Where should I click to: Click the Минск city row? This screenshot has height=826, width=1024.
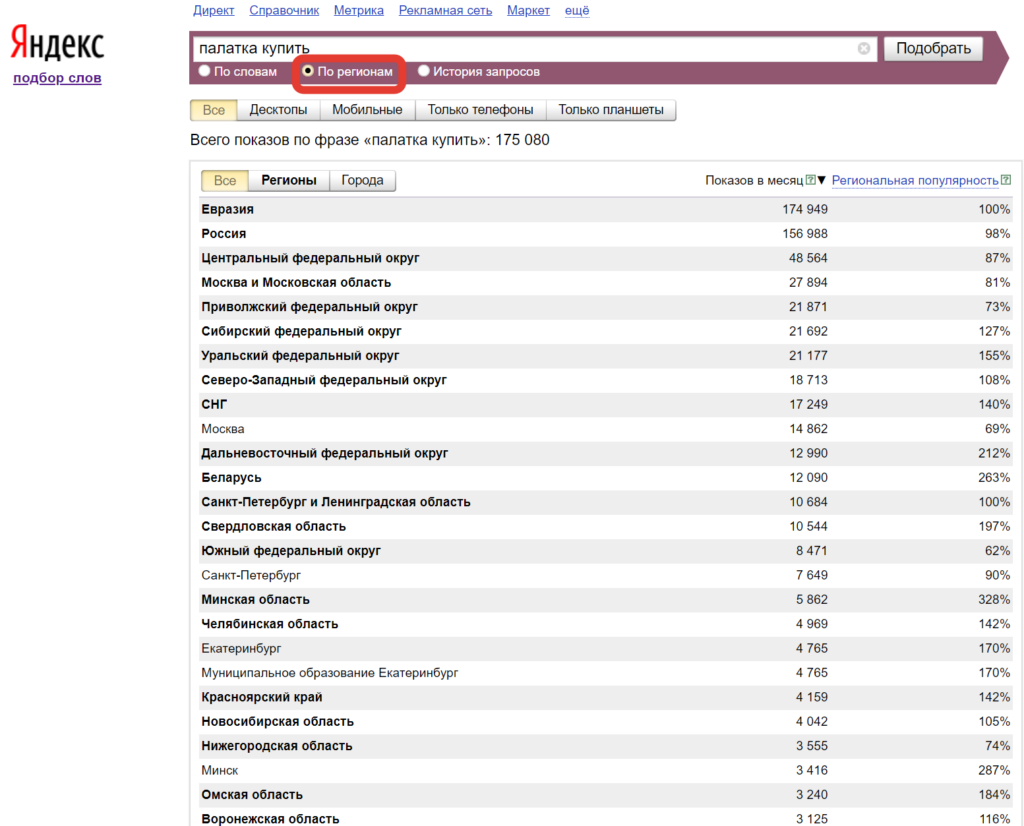[606, 770]
